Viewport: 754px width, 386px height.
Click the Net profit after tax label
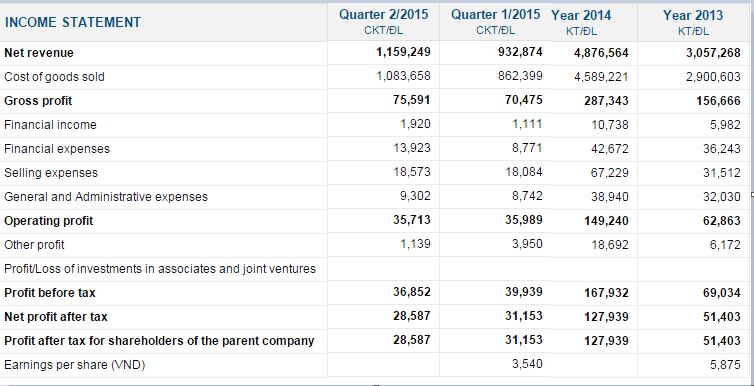click(56, 317)
